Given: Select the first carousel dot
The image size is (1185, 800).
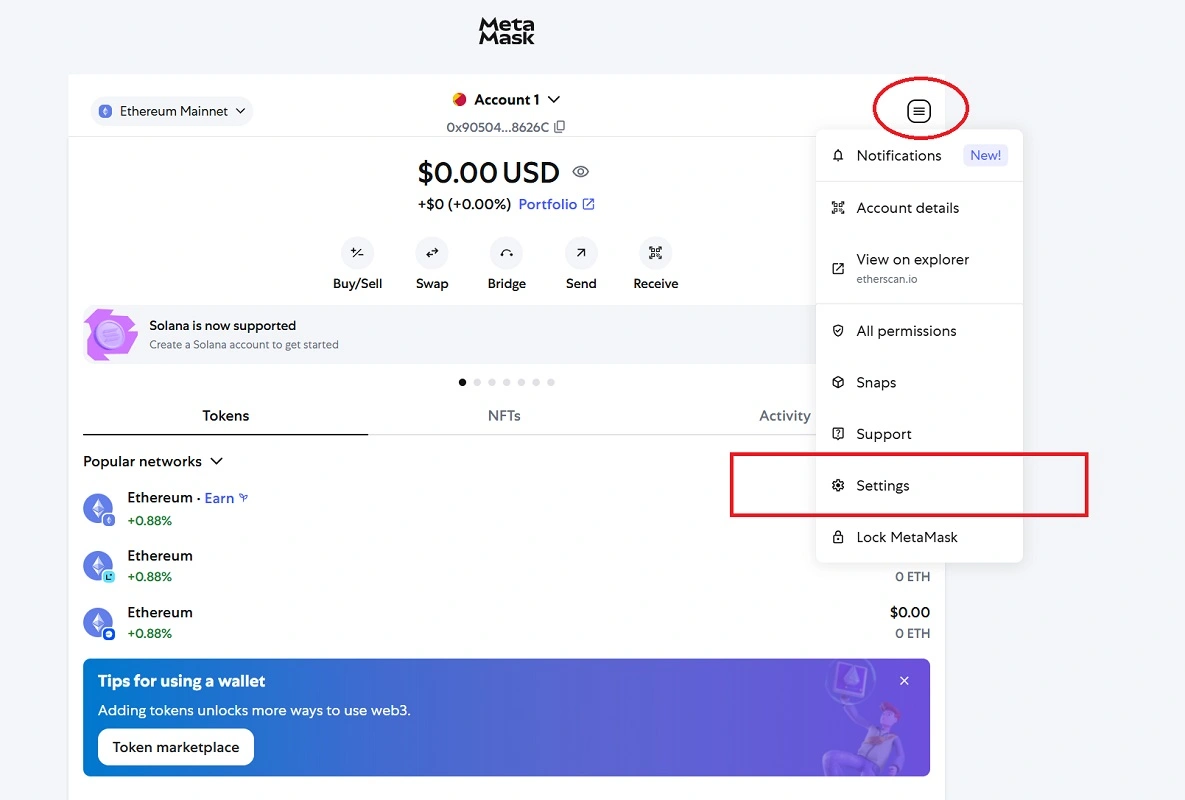Looking at the screenshot, I should [463, 382].
